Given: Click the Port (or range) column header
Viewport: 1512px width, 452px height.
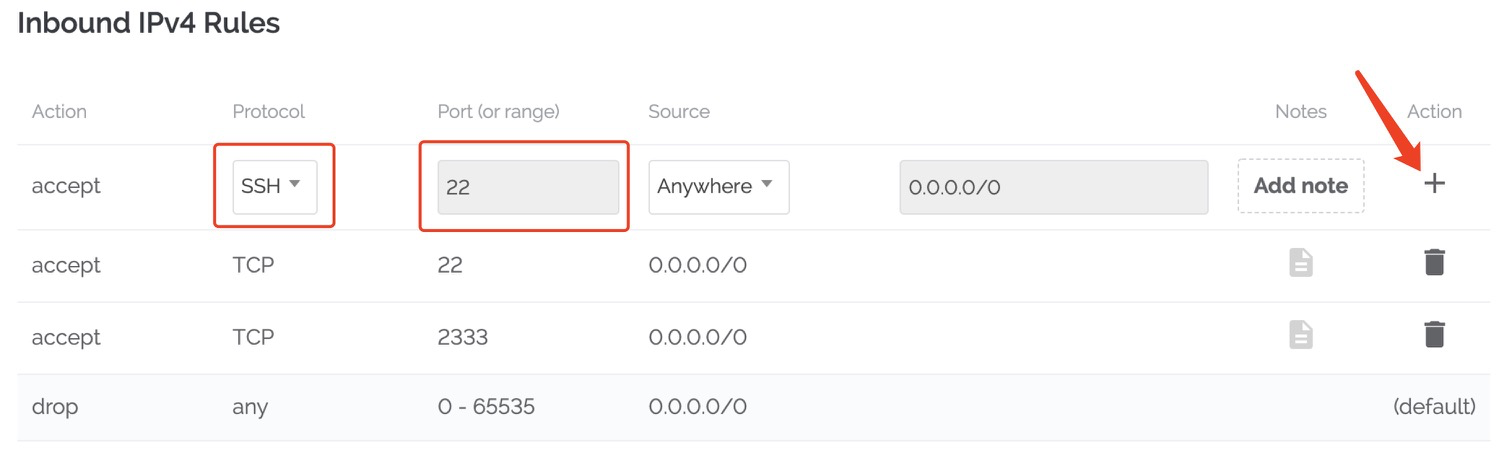Looking at the screenshot, I should tap(499, 111).
